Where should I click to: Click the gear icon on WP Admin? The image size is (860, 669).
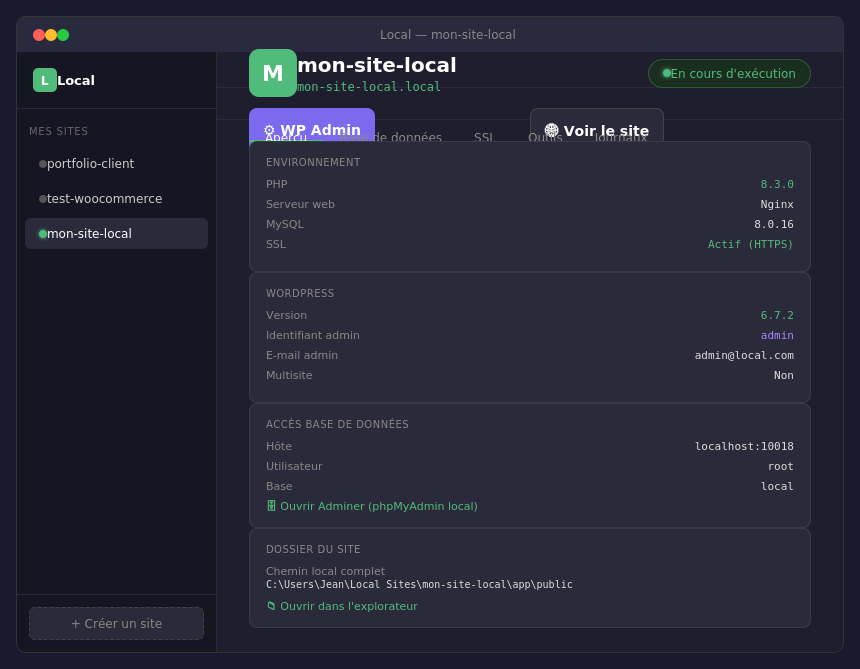pos(269,130)
